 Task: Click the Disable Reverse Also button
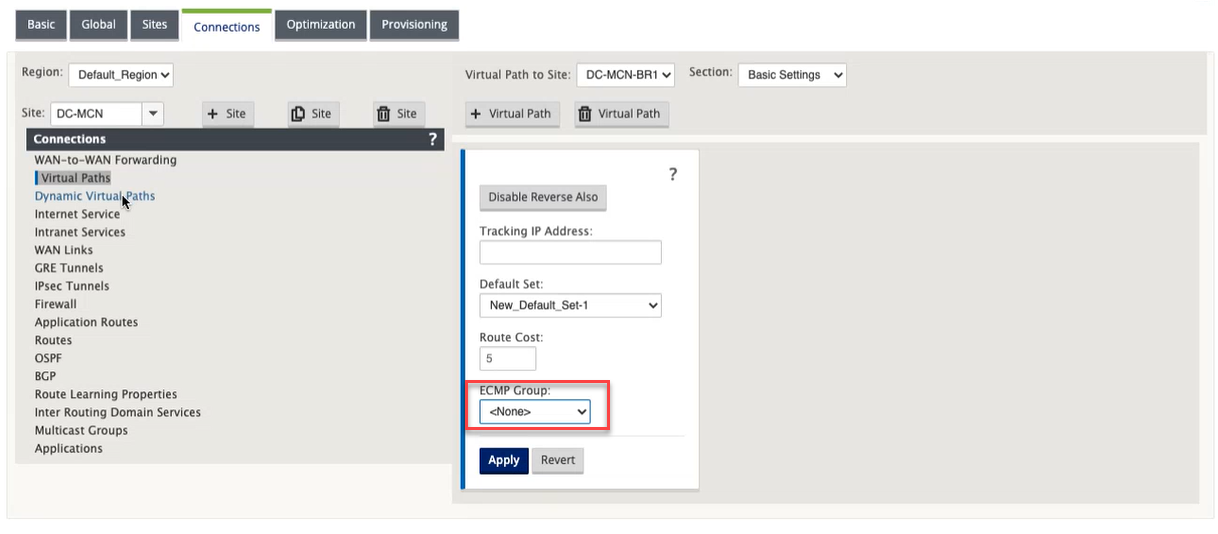(543, 197)
